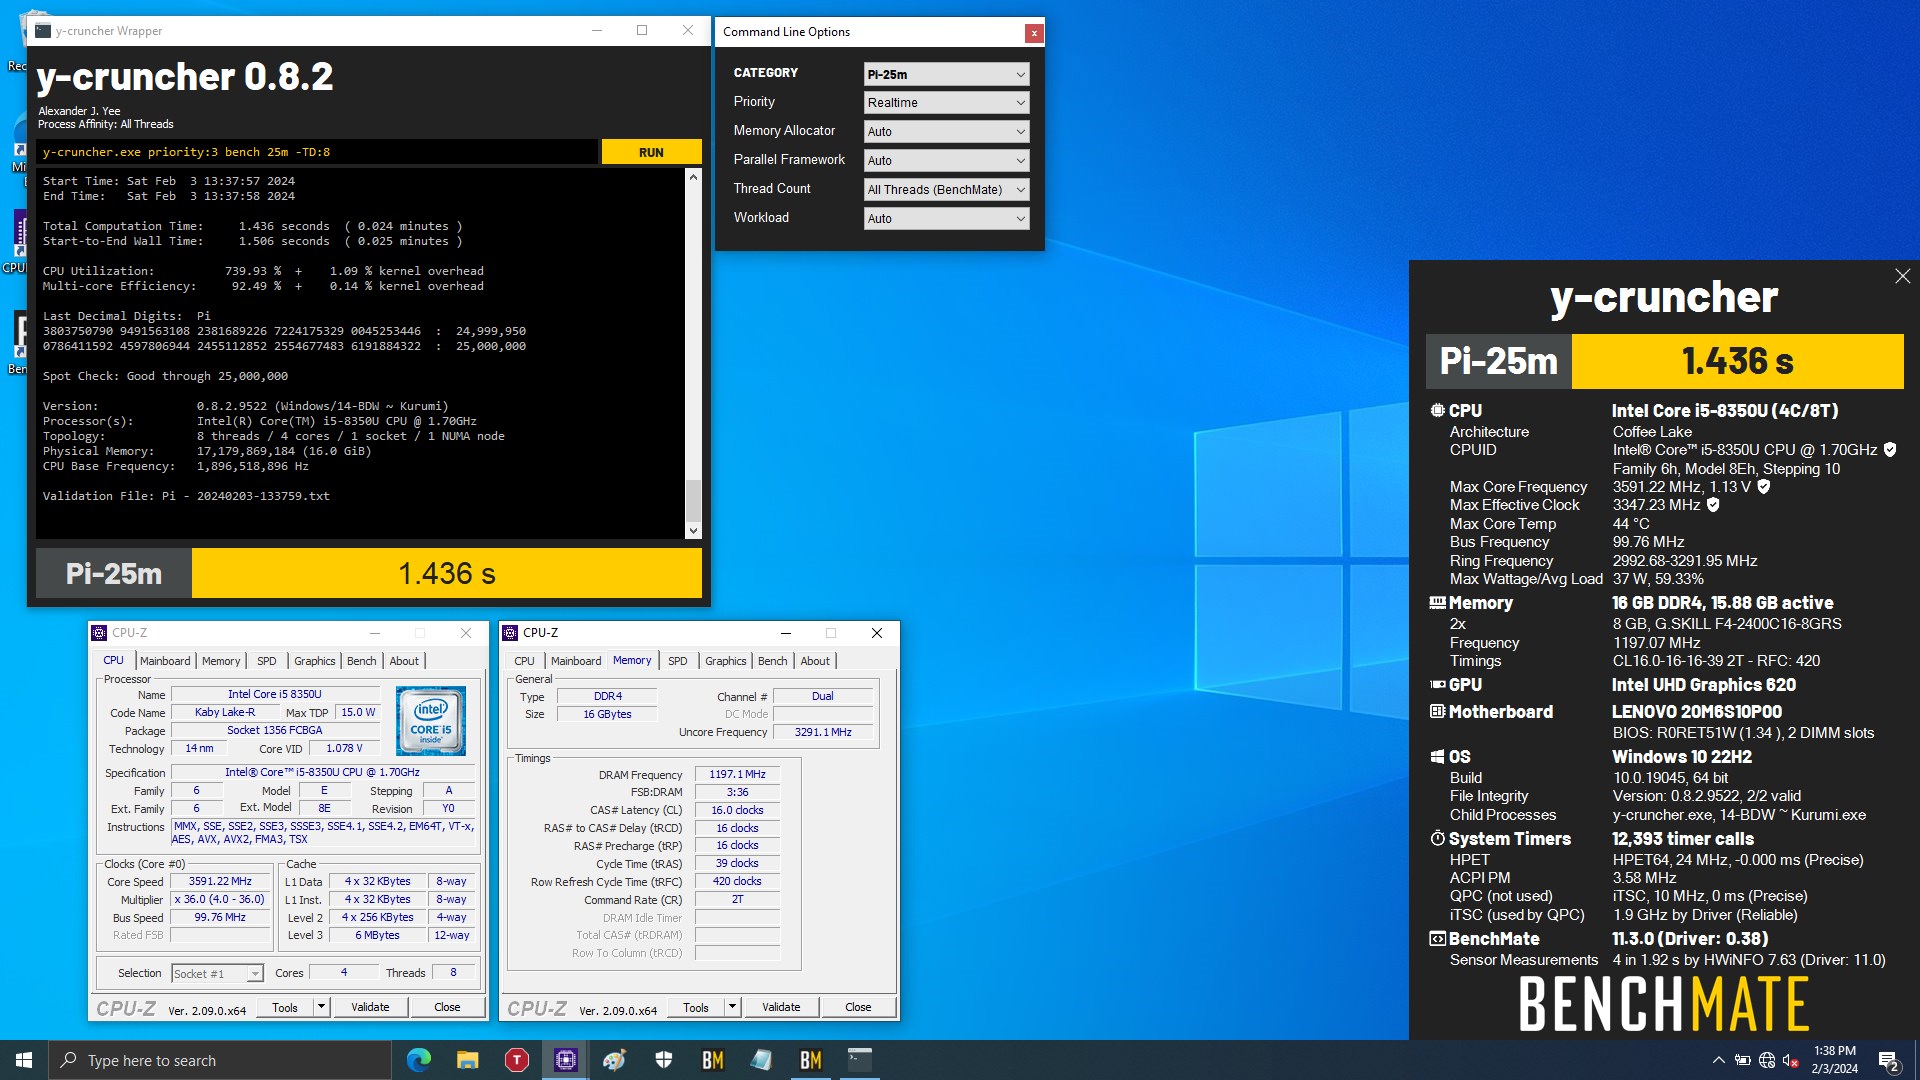Switch to Mainboard tab in CPU-Z CPU window
The image size is (1920, 1080).
pyautogui.click(x=165, y=661)
